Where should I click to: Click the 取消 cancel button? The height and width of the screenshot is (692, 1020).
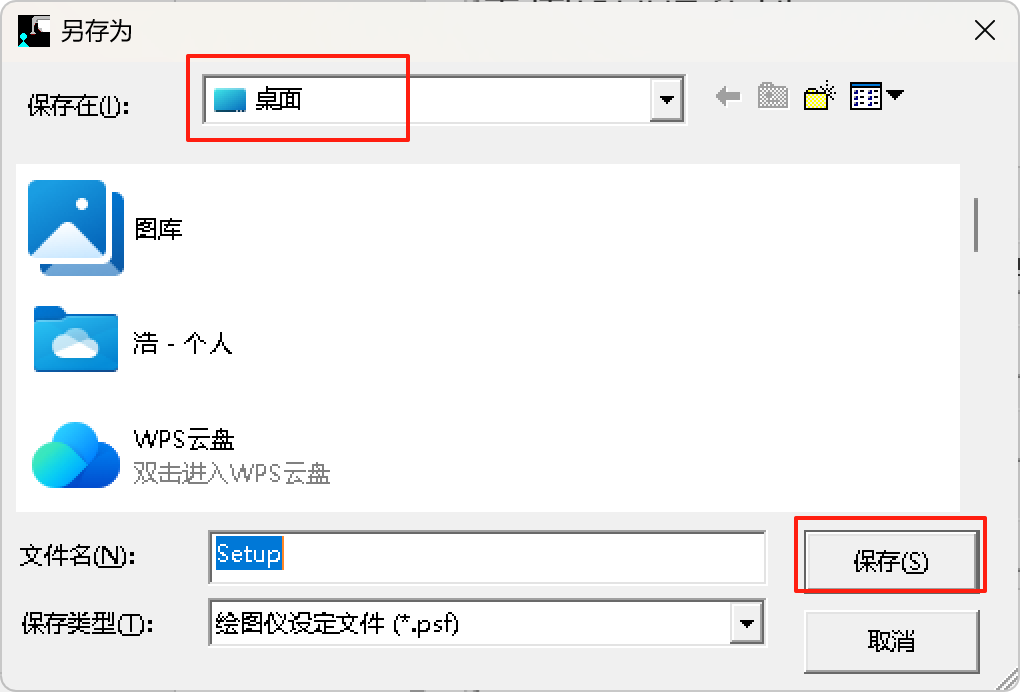coord(891,641)
